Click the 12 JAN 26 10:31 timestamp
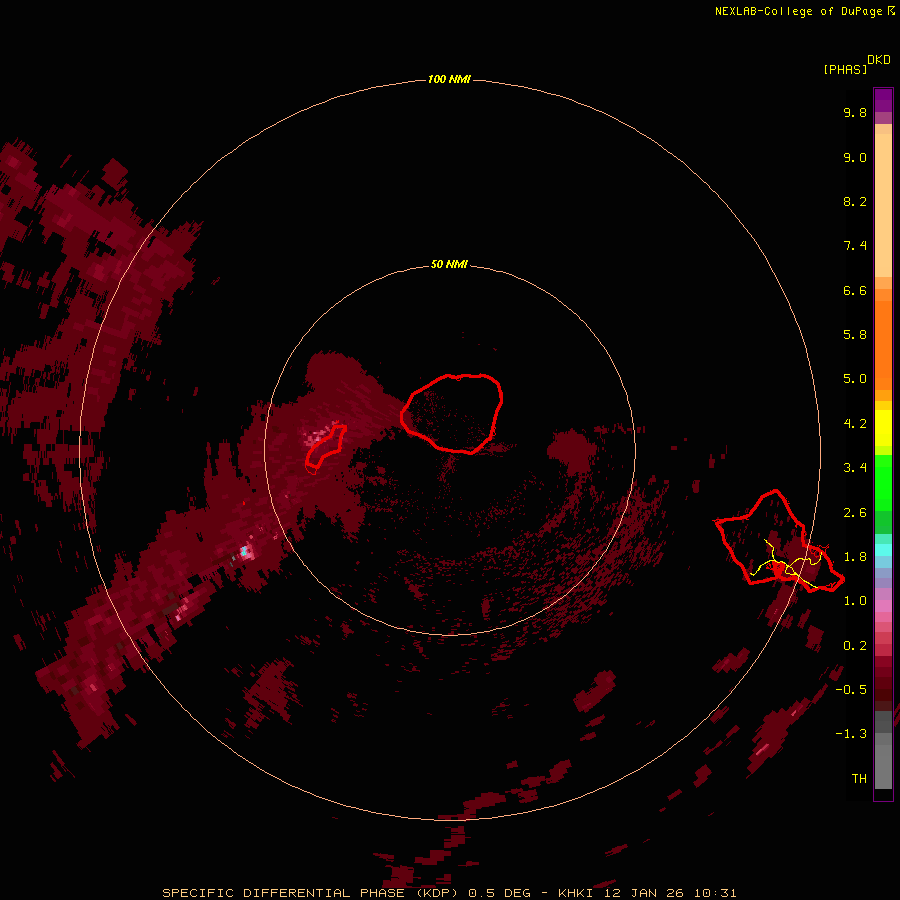This screenshot has height=900, width=900. [669, 893]
